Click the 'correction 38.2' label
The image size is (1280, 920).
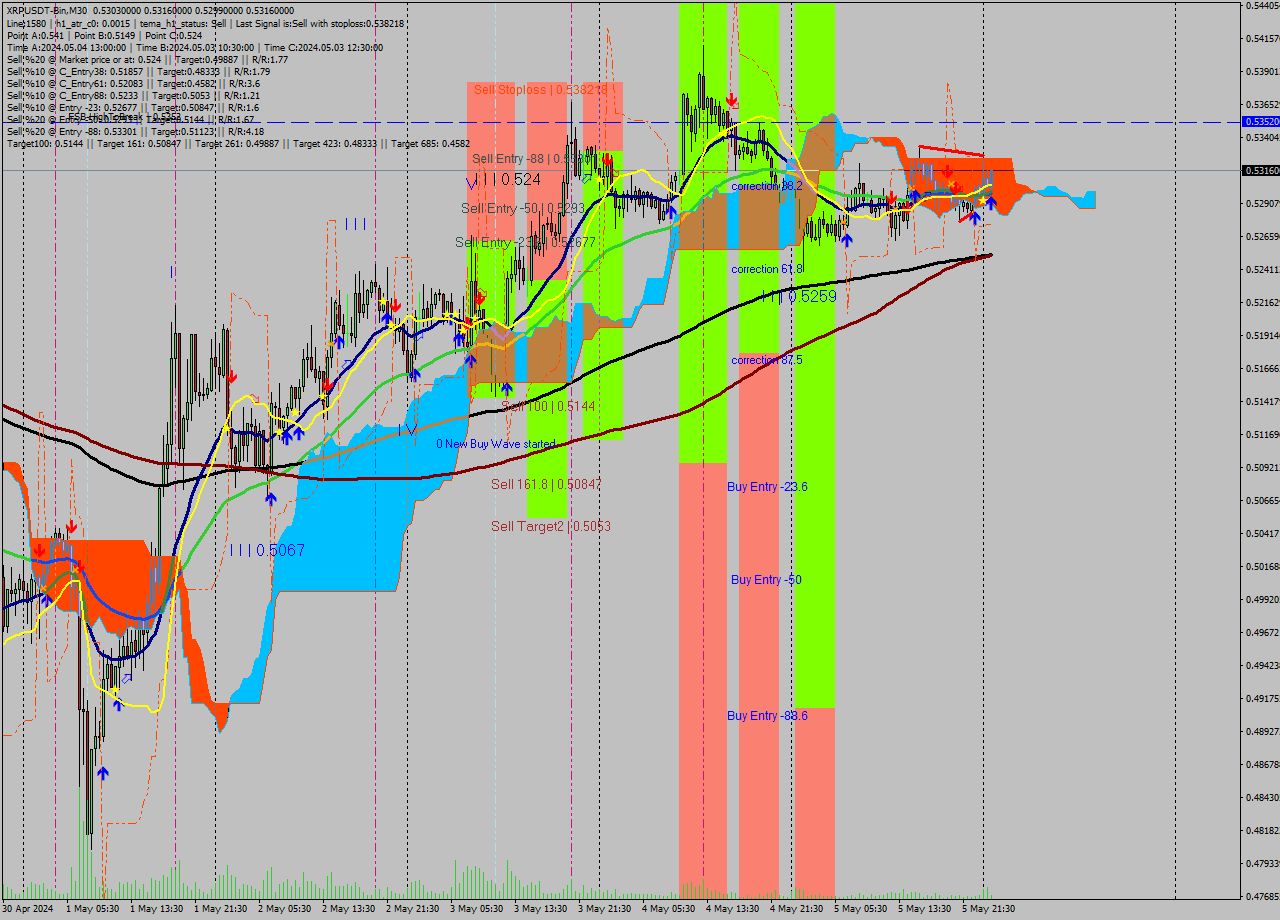coord(767,186)
